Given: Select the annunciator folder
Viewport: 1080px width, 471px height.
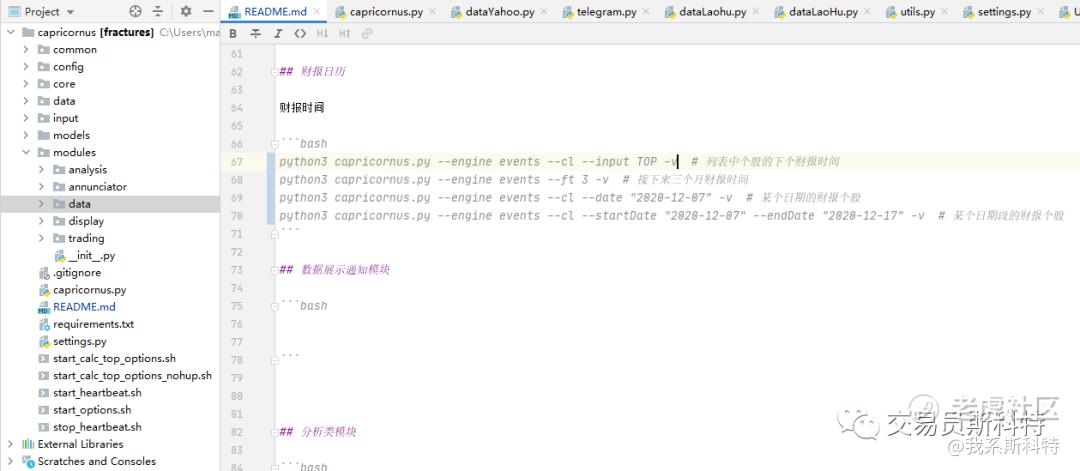Looking at the screenshot, I should point(97,187).
